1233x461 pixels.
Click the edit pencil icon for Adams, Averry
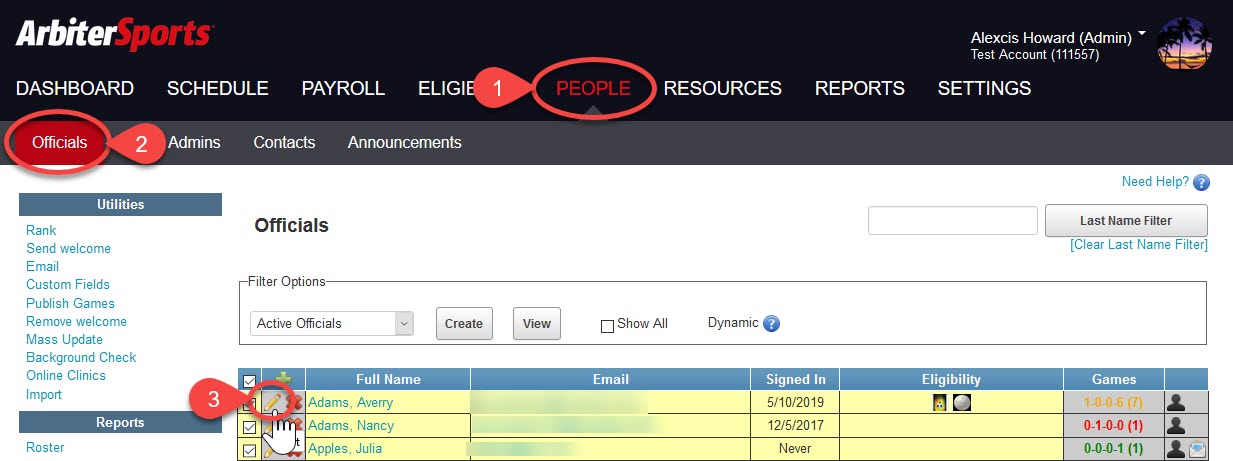[x=273, y=402]
